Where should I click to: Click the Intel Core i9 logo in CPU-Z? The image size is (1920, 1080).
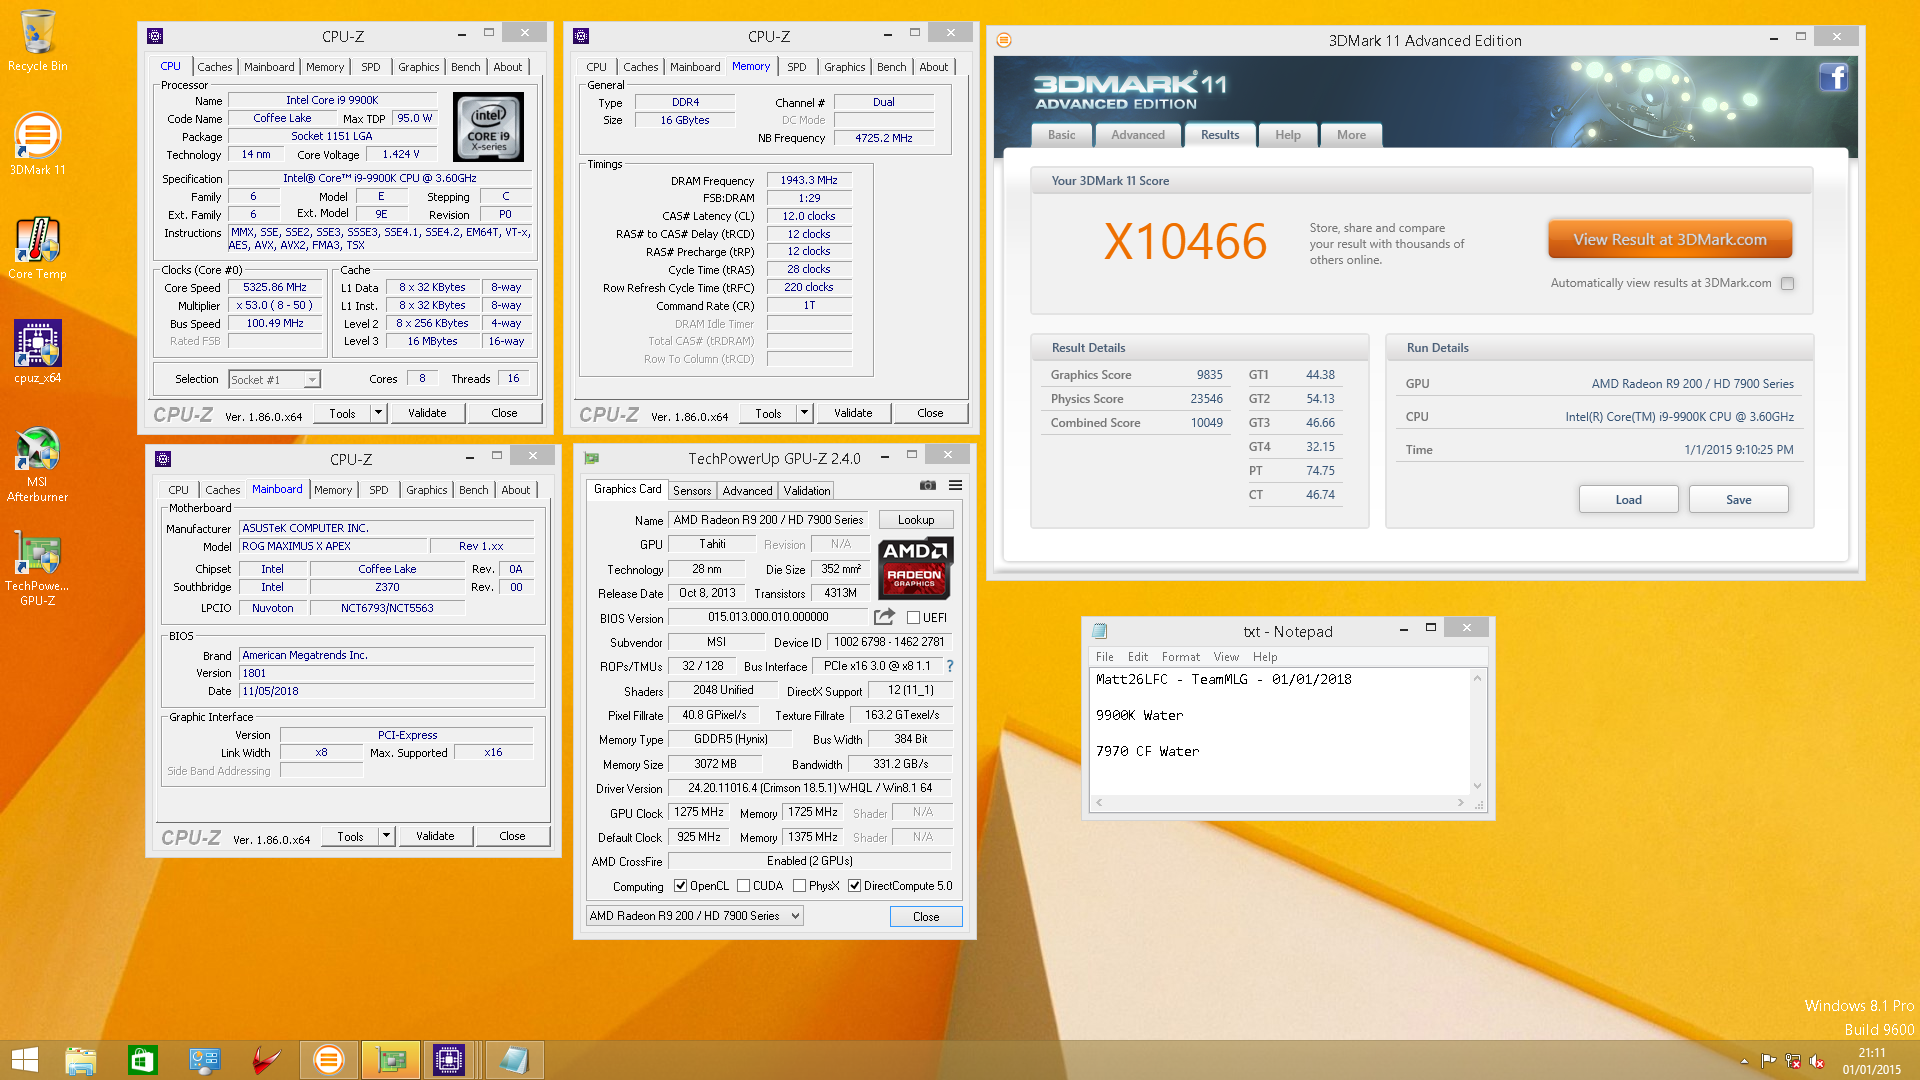(x=488, y=127)
